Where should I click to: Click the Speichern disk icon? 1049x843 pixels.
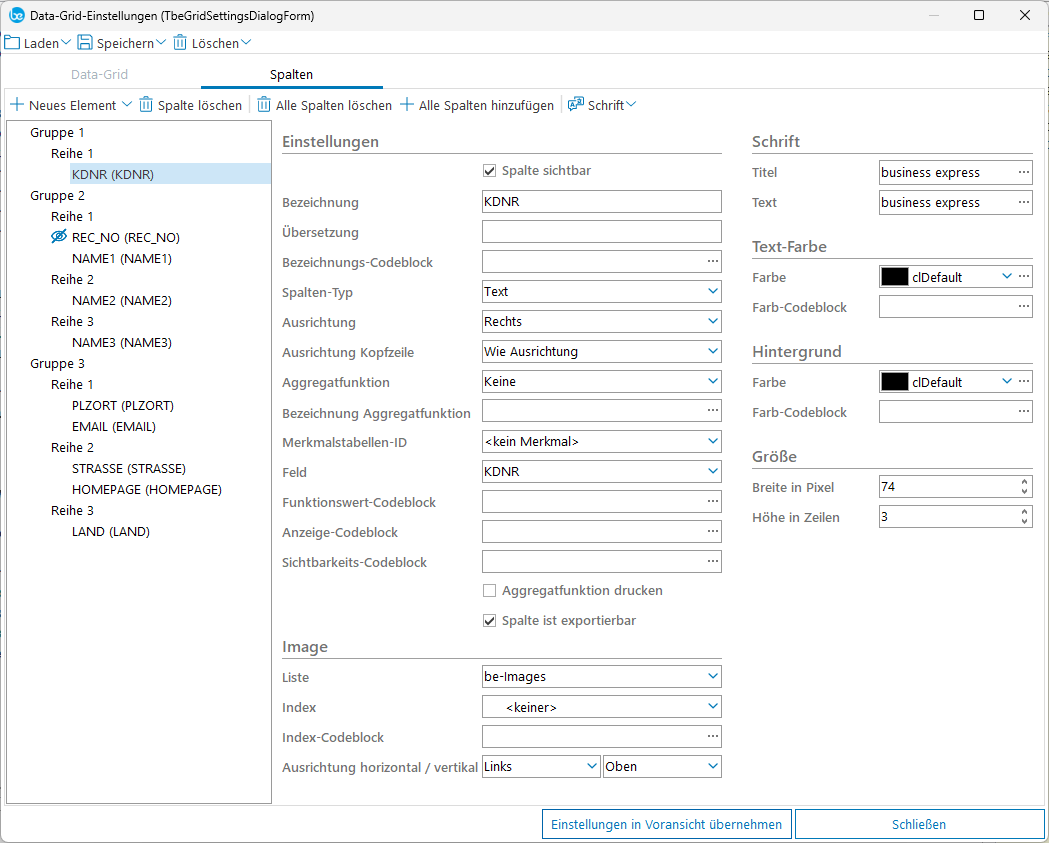(85, 43)
